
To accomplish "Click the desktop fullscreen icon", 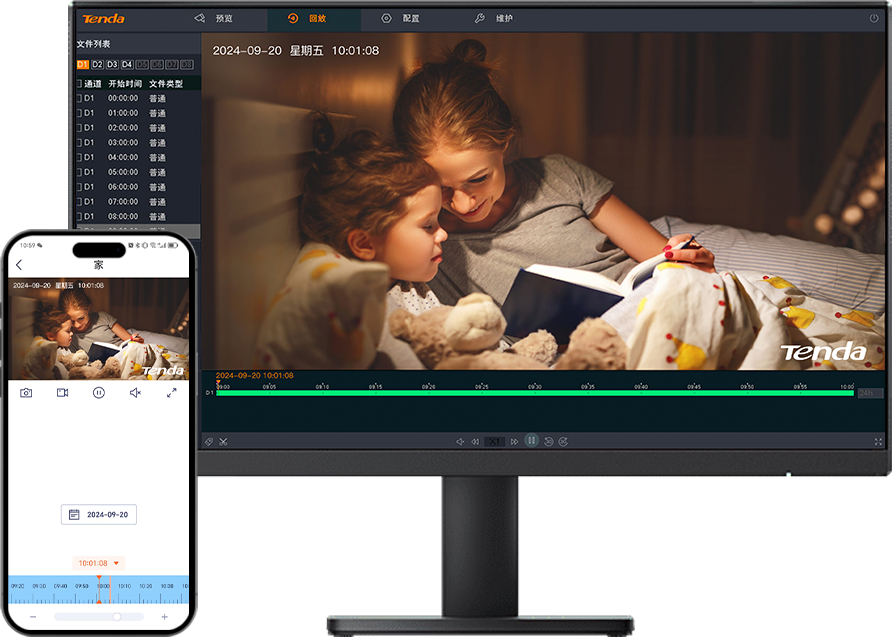I will [878, 441].
